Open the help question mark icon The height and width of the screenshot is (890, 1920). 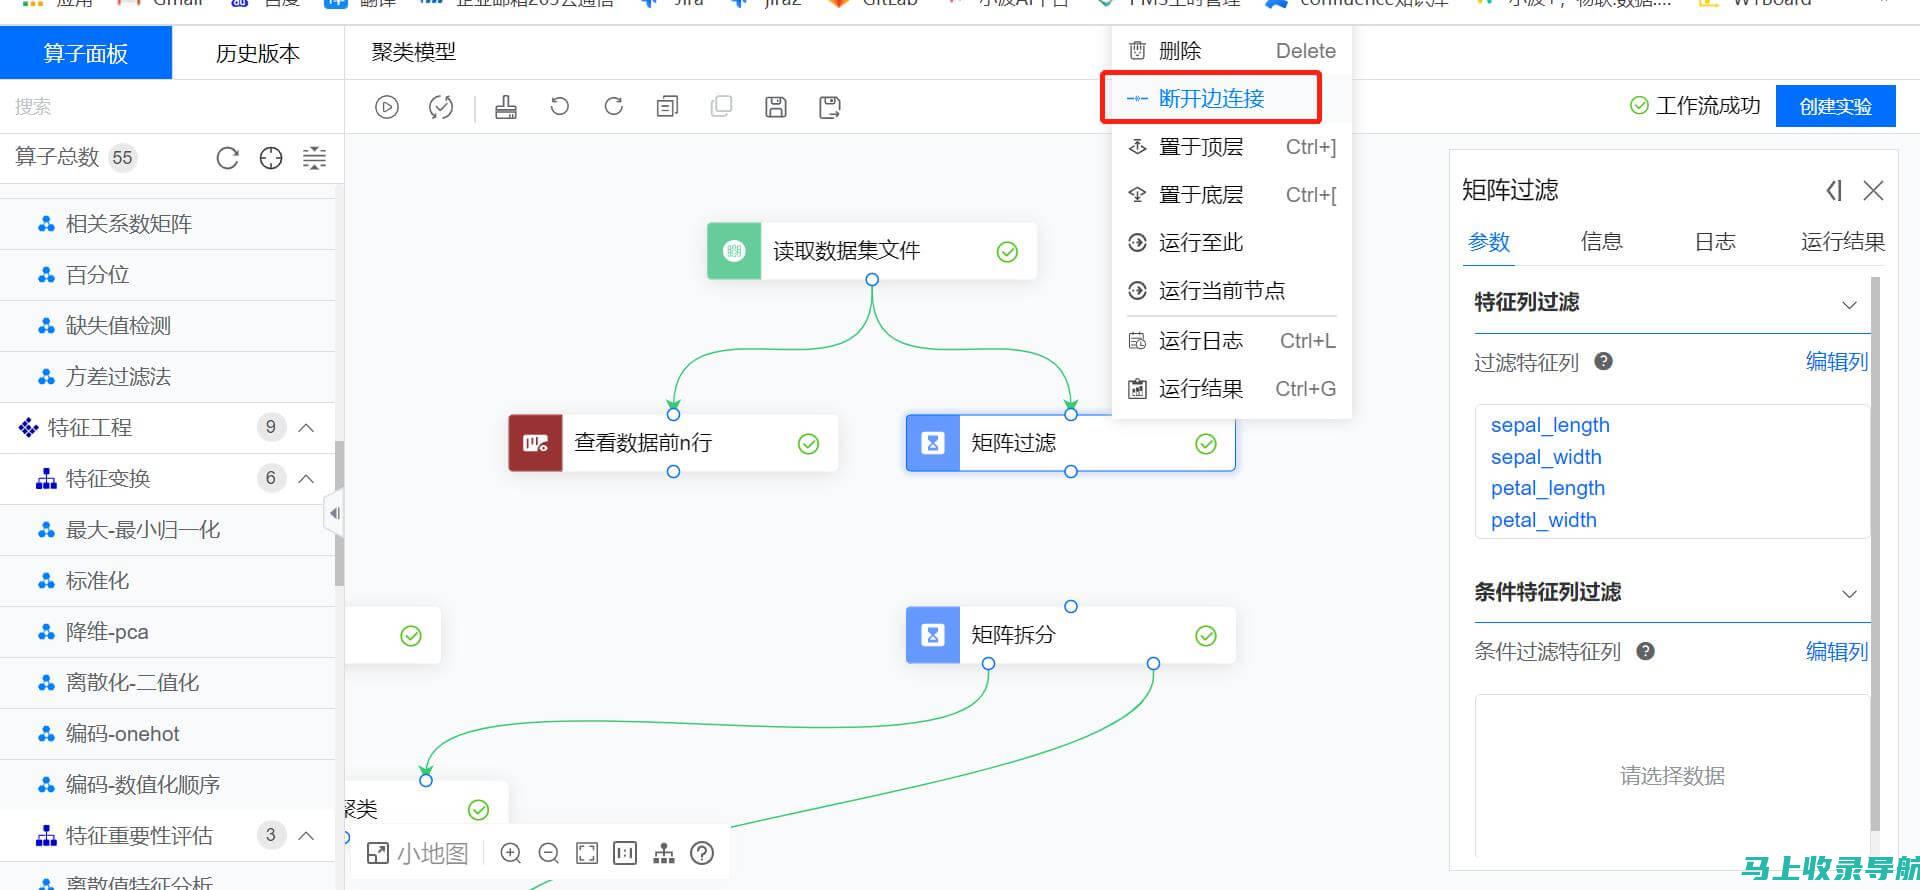click(x=703, y=853)
